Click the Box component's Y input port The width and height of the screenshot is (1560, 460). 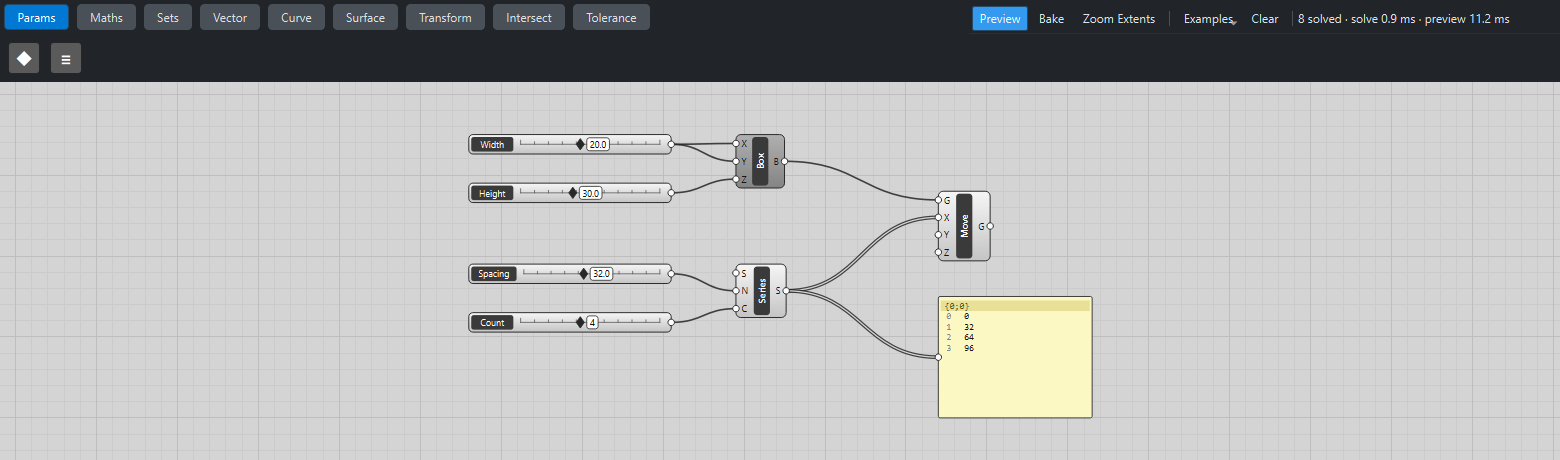[x=736, y=161]
